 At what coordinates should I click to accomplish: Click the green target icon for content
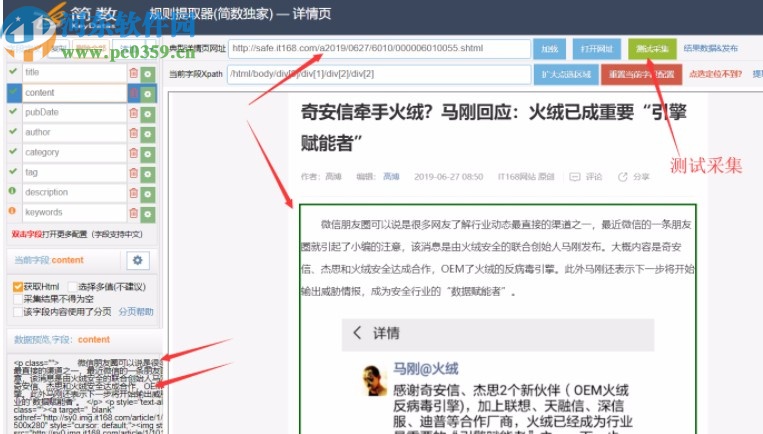pyautogui.click(x=147, y=94)
